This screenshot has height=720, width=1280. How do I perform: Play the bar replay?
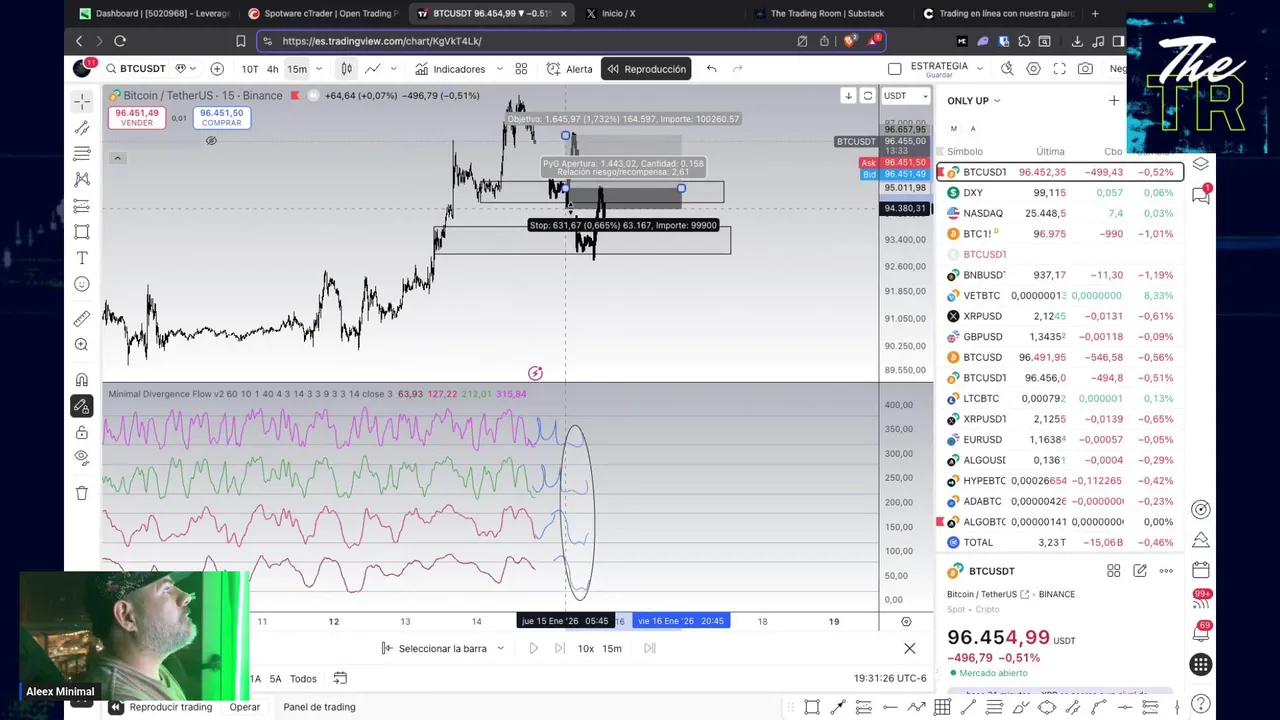[x=533, y=648]
